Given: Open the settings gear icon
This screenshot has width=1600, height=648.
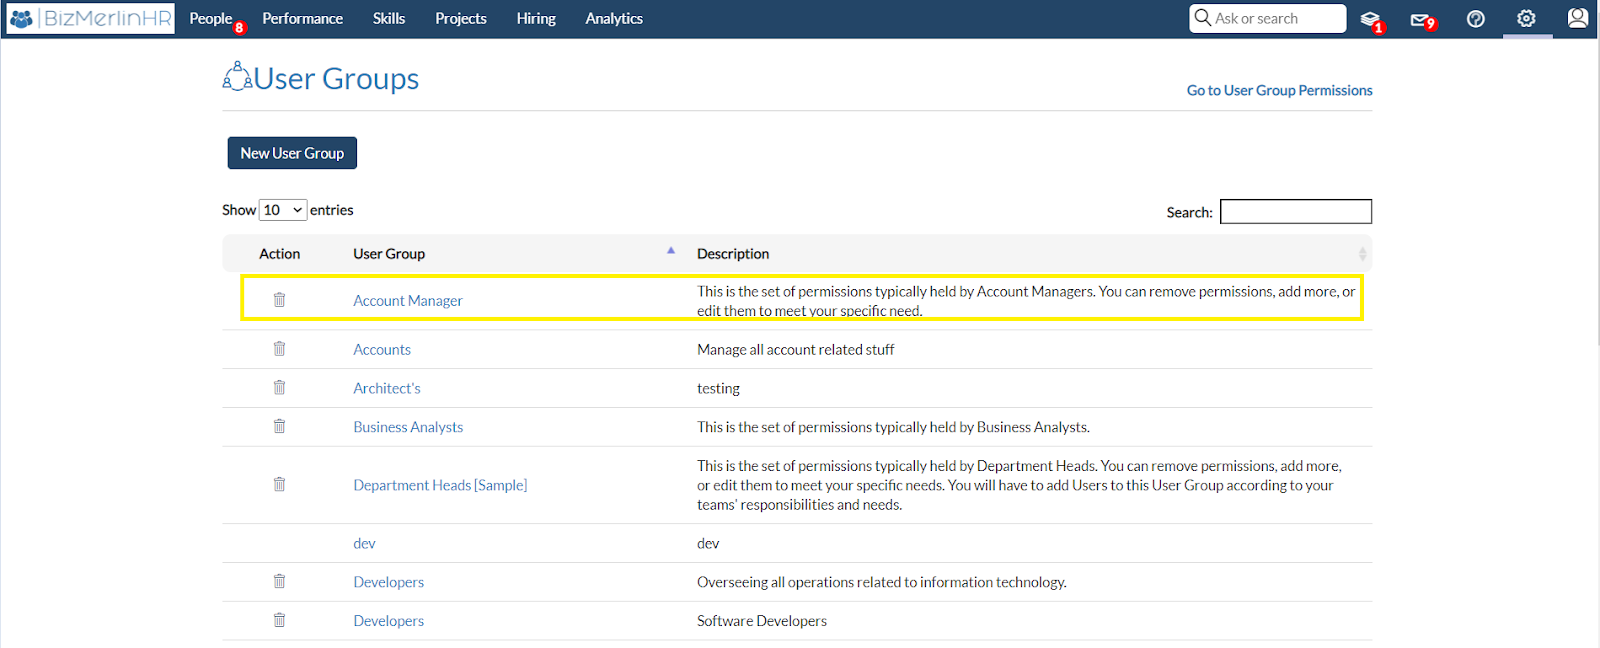Looking at the screenshot, I should point(1526,18).
